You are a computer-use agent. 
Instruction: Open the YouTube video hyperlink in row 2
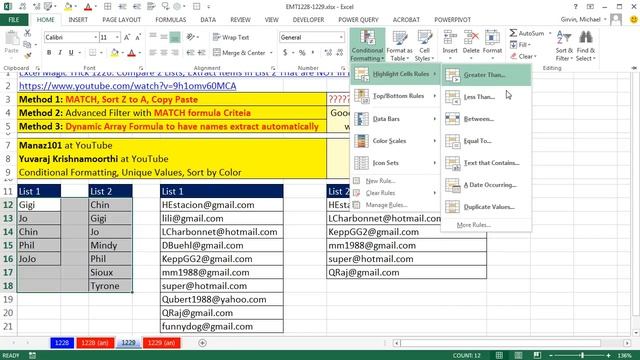[127, 86]
